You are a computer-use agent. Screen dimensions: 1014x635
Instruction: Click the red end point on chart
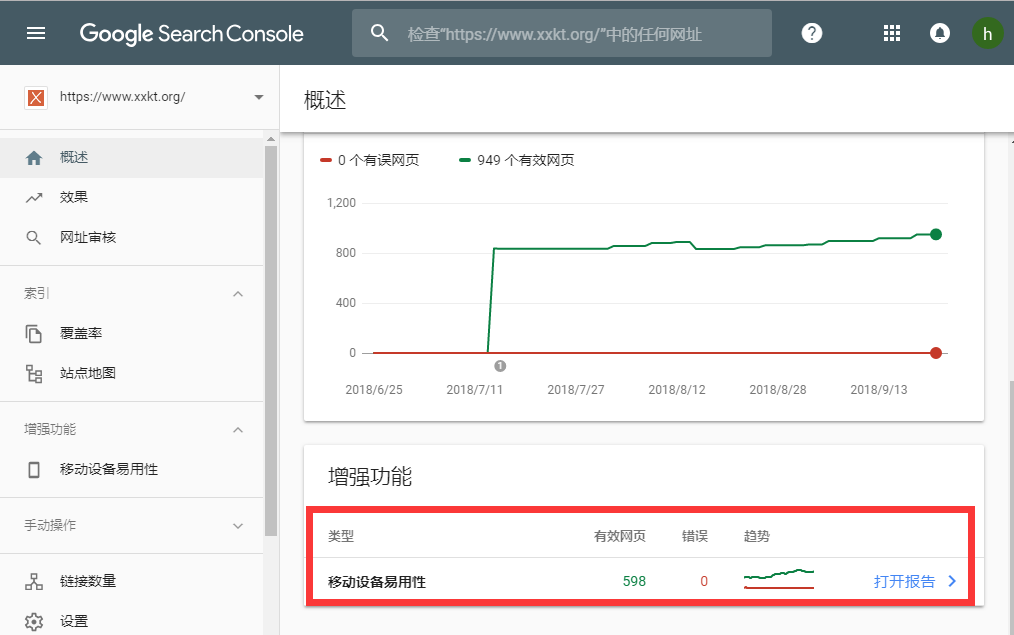click(x=936, y=353)
